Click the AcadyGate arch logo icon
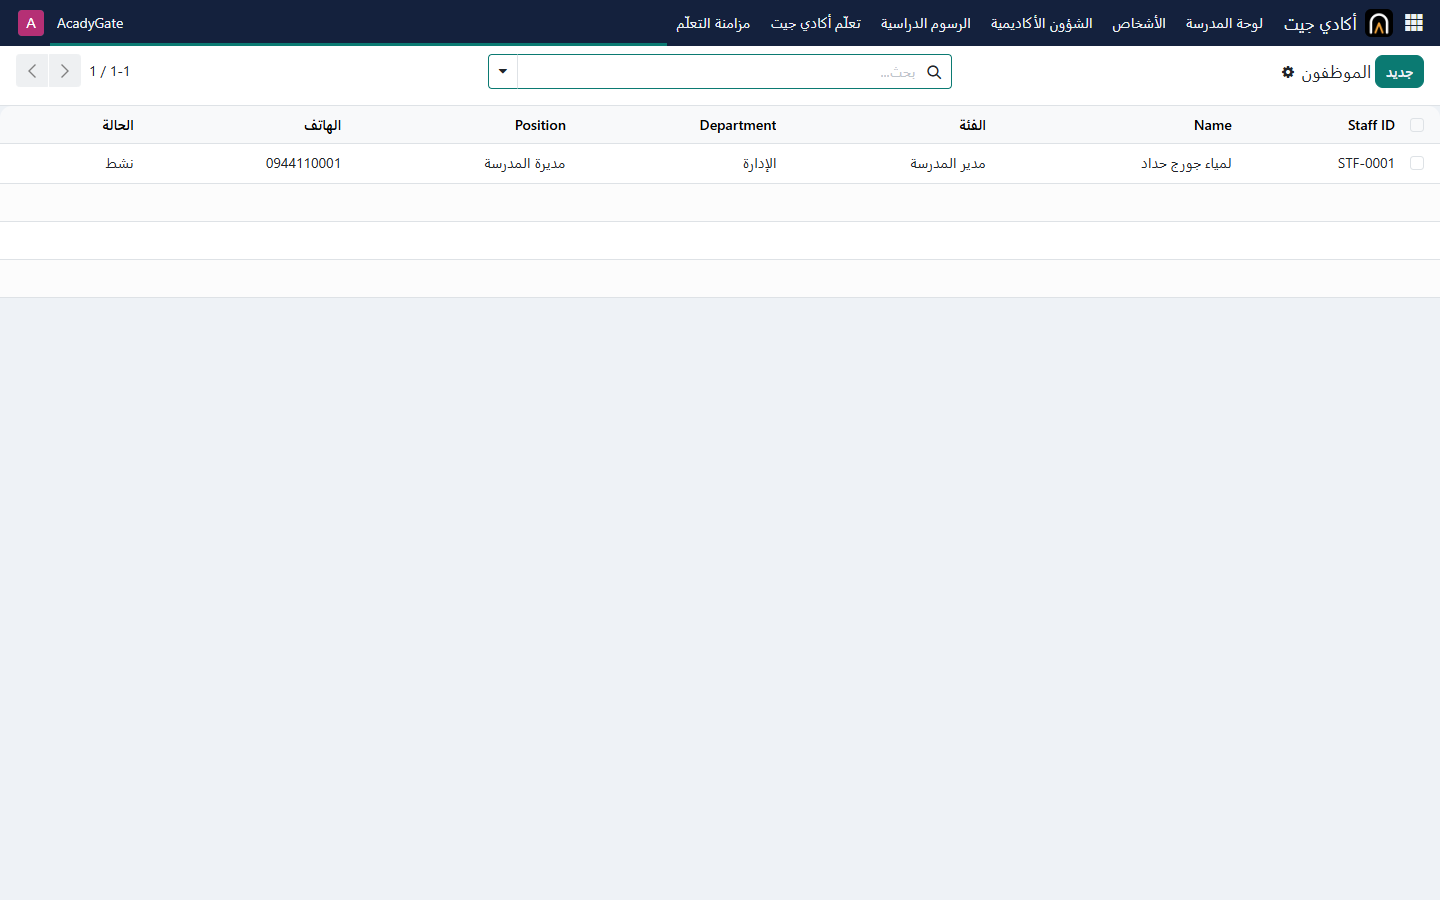 pos(1379,23)
